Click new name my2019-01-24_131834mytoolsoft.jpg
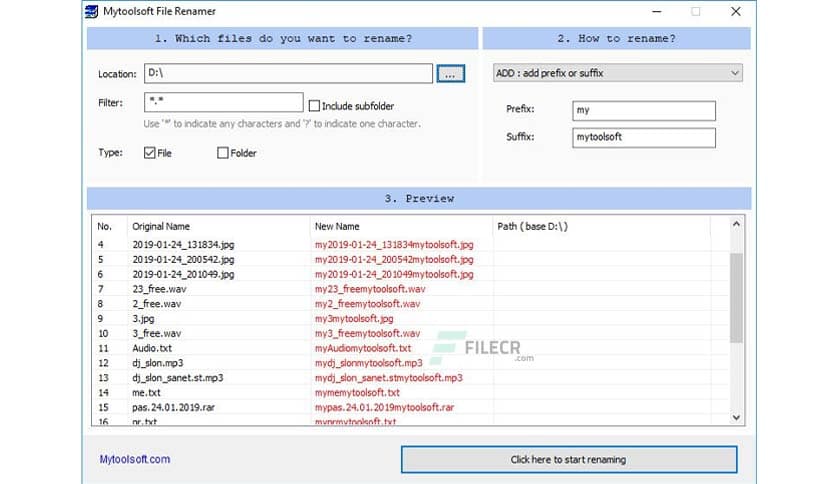Screen dimensions: 836x484 point(394,245)
